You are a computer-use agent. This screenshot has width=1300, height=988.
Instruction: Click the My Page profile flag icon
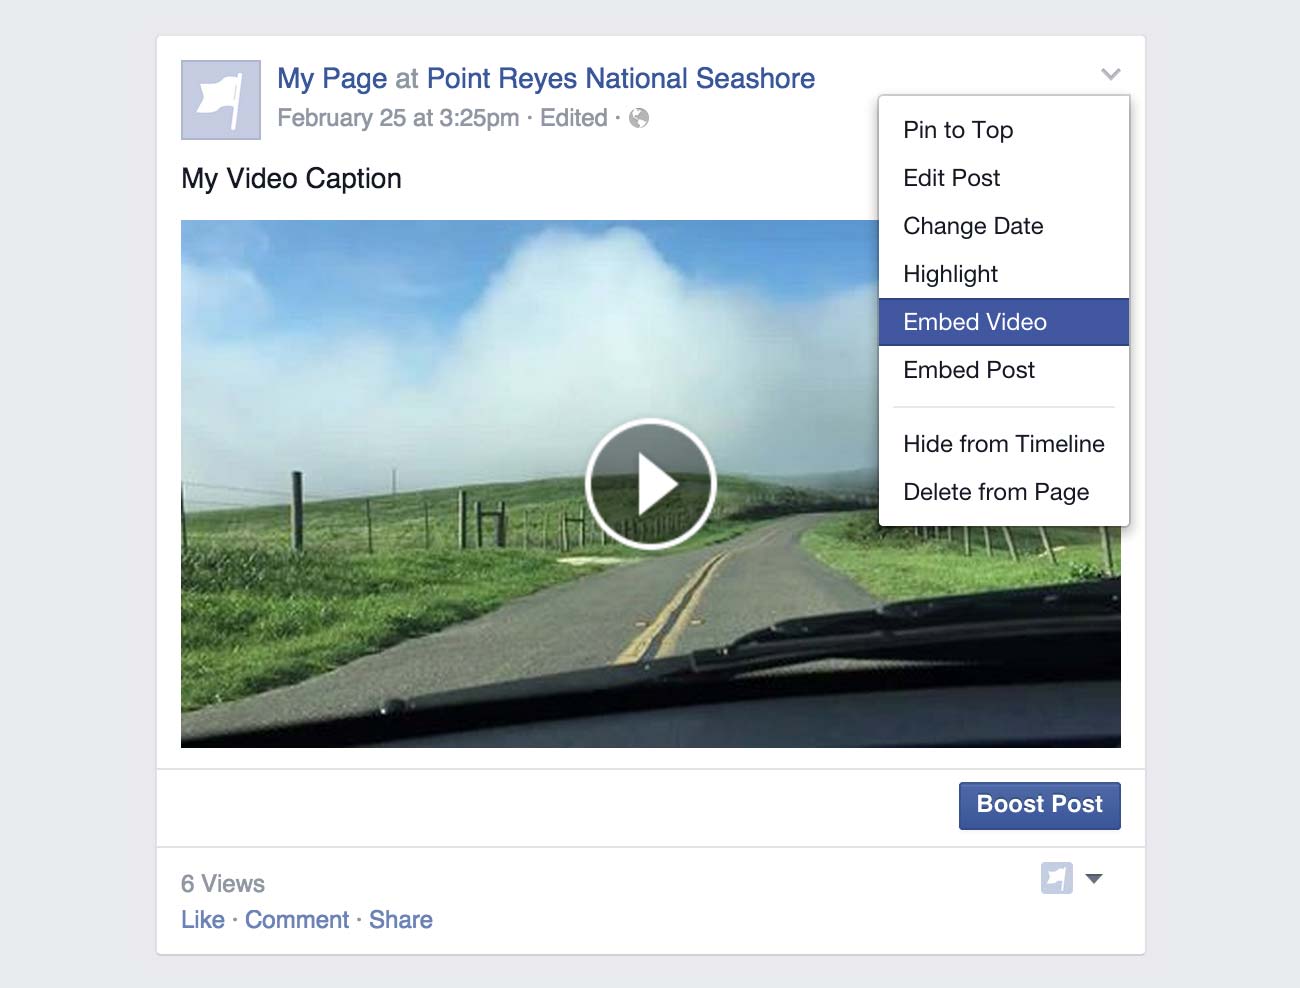pyautogui.click(x=219, y=99)
